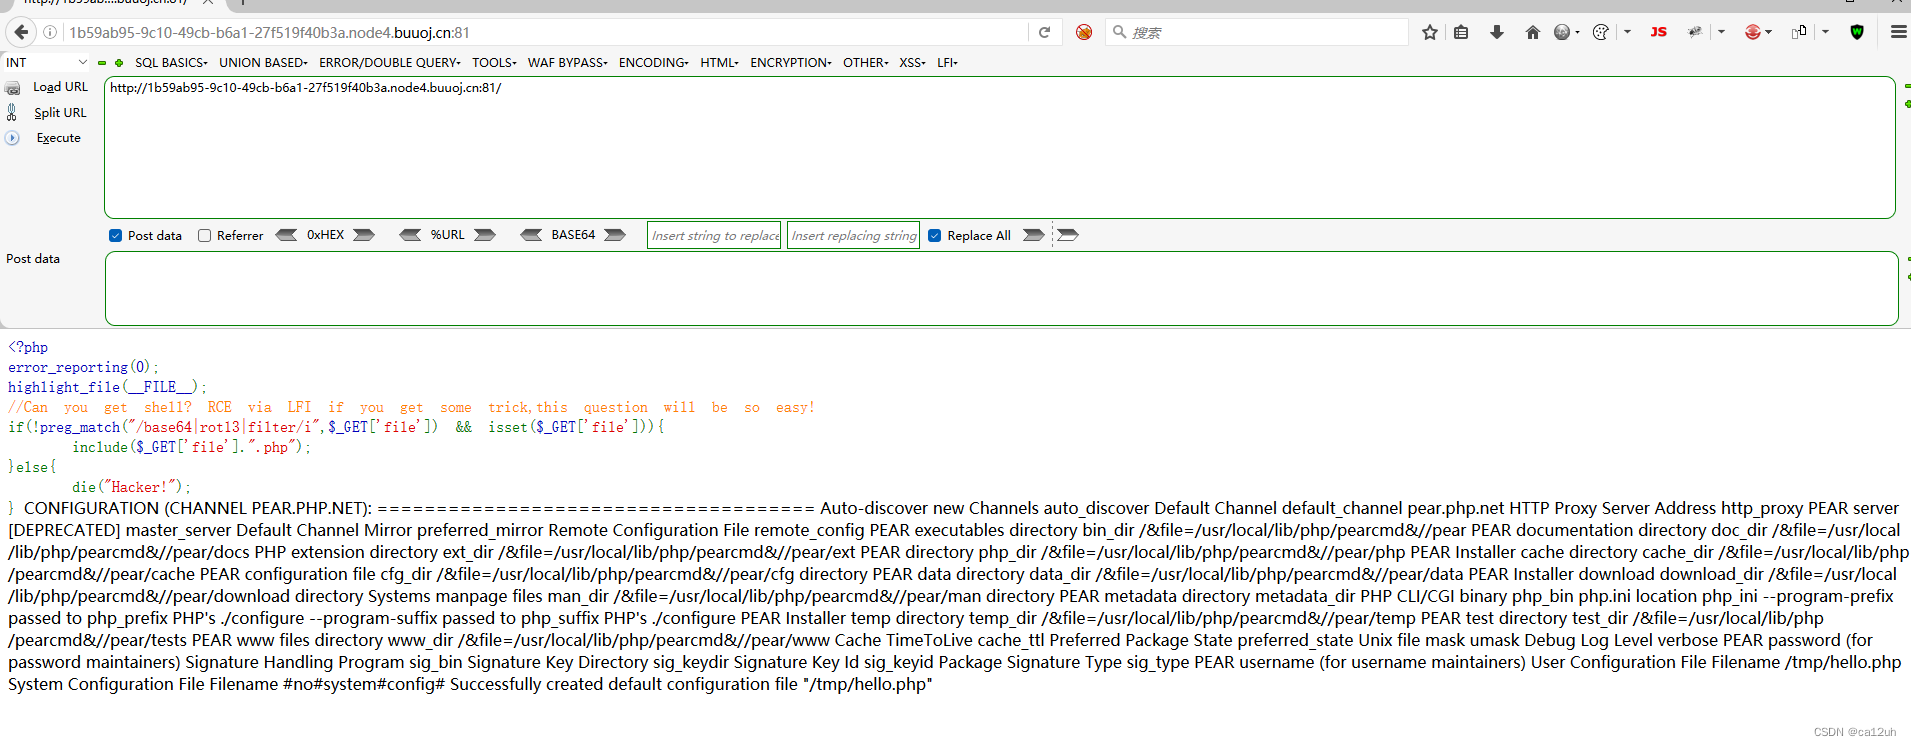The image size is (1911, 746).
Task: Bookmark this page with the star icon
Action: click(x=1430, y=32)
